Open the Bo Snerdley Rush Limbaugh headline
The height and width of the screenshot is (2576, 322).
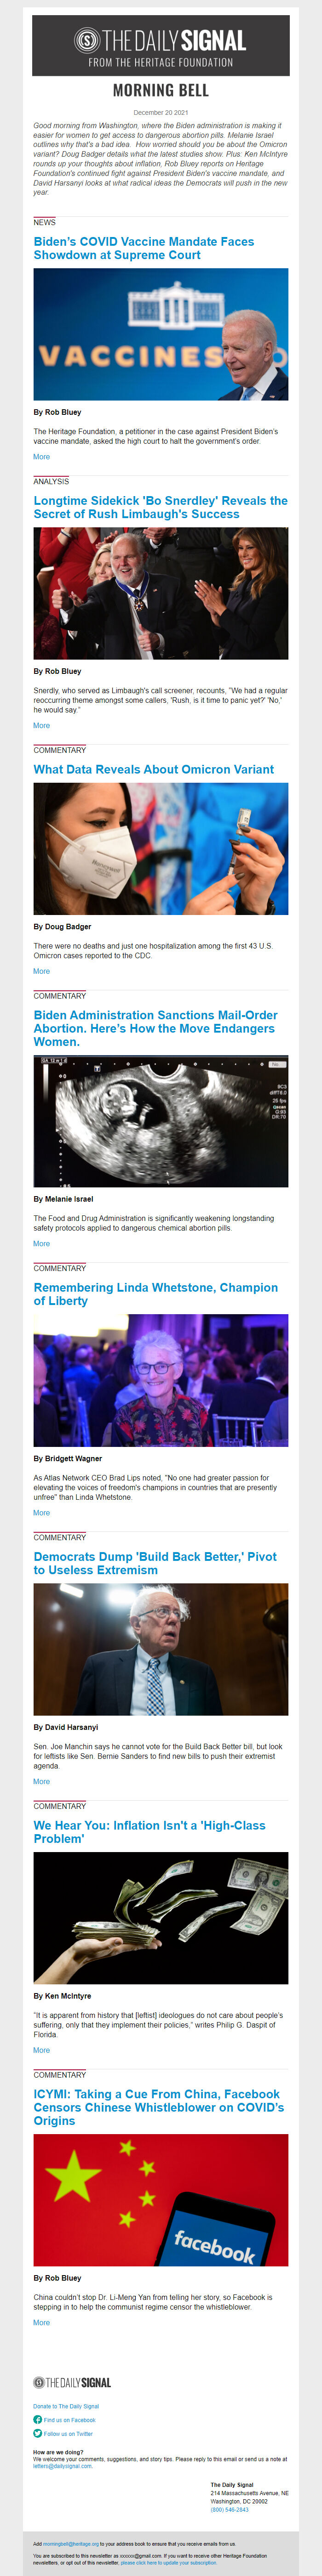tap(160, 507)
